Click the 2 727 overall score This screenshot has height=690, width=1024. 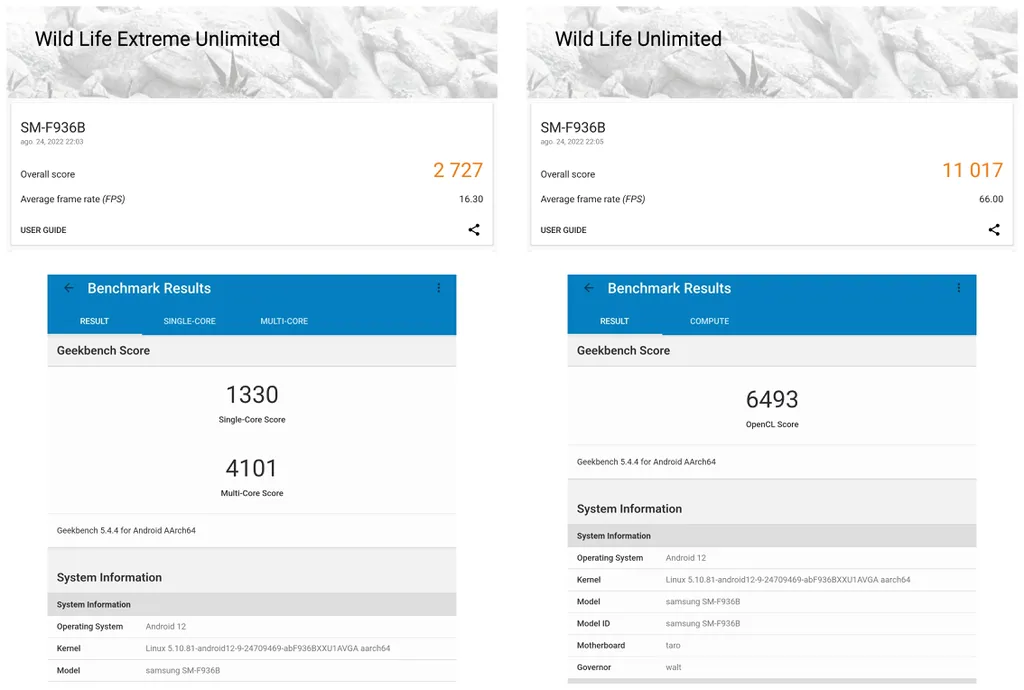point(458,171)
